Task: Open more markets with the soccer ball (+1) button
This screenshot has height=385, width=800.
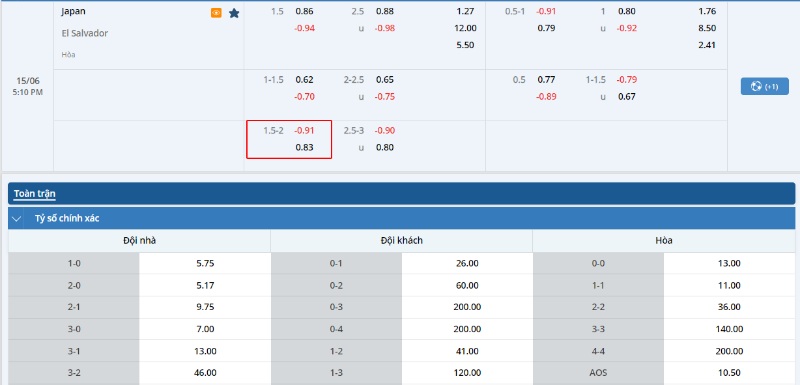Action: 764,87
